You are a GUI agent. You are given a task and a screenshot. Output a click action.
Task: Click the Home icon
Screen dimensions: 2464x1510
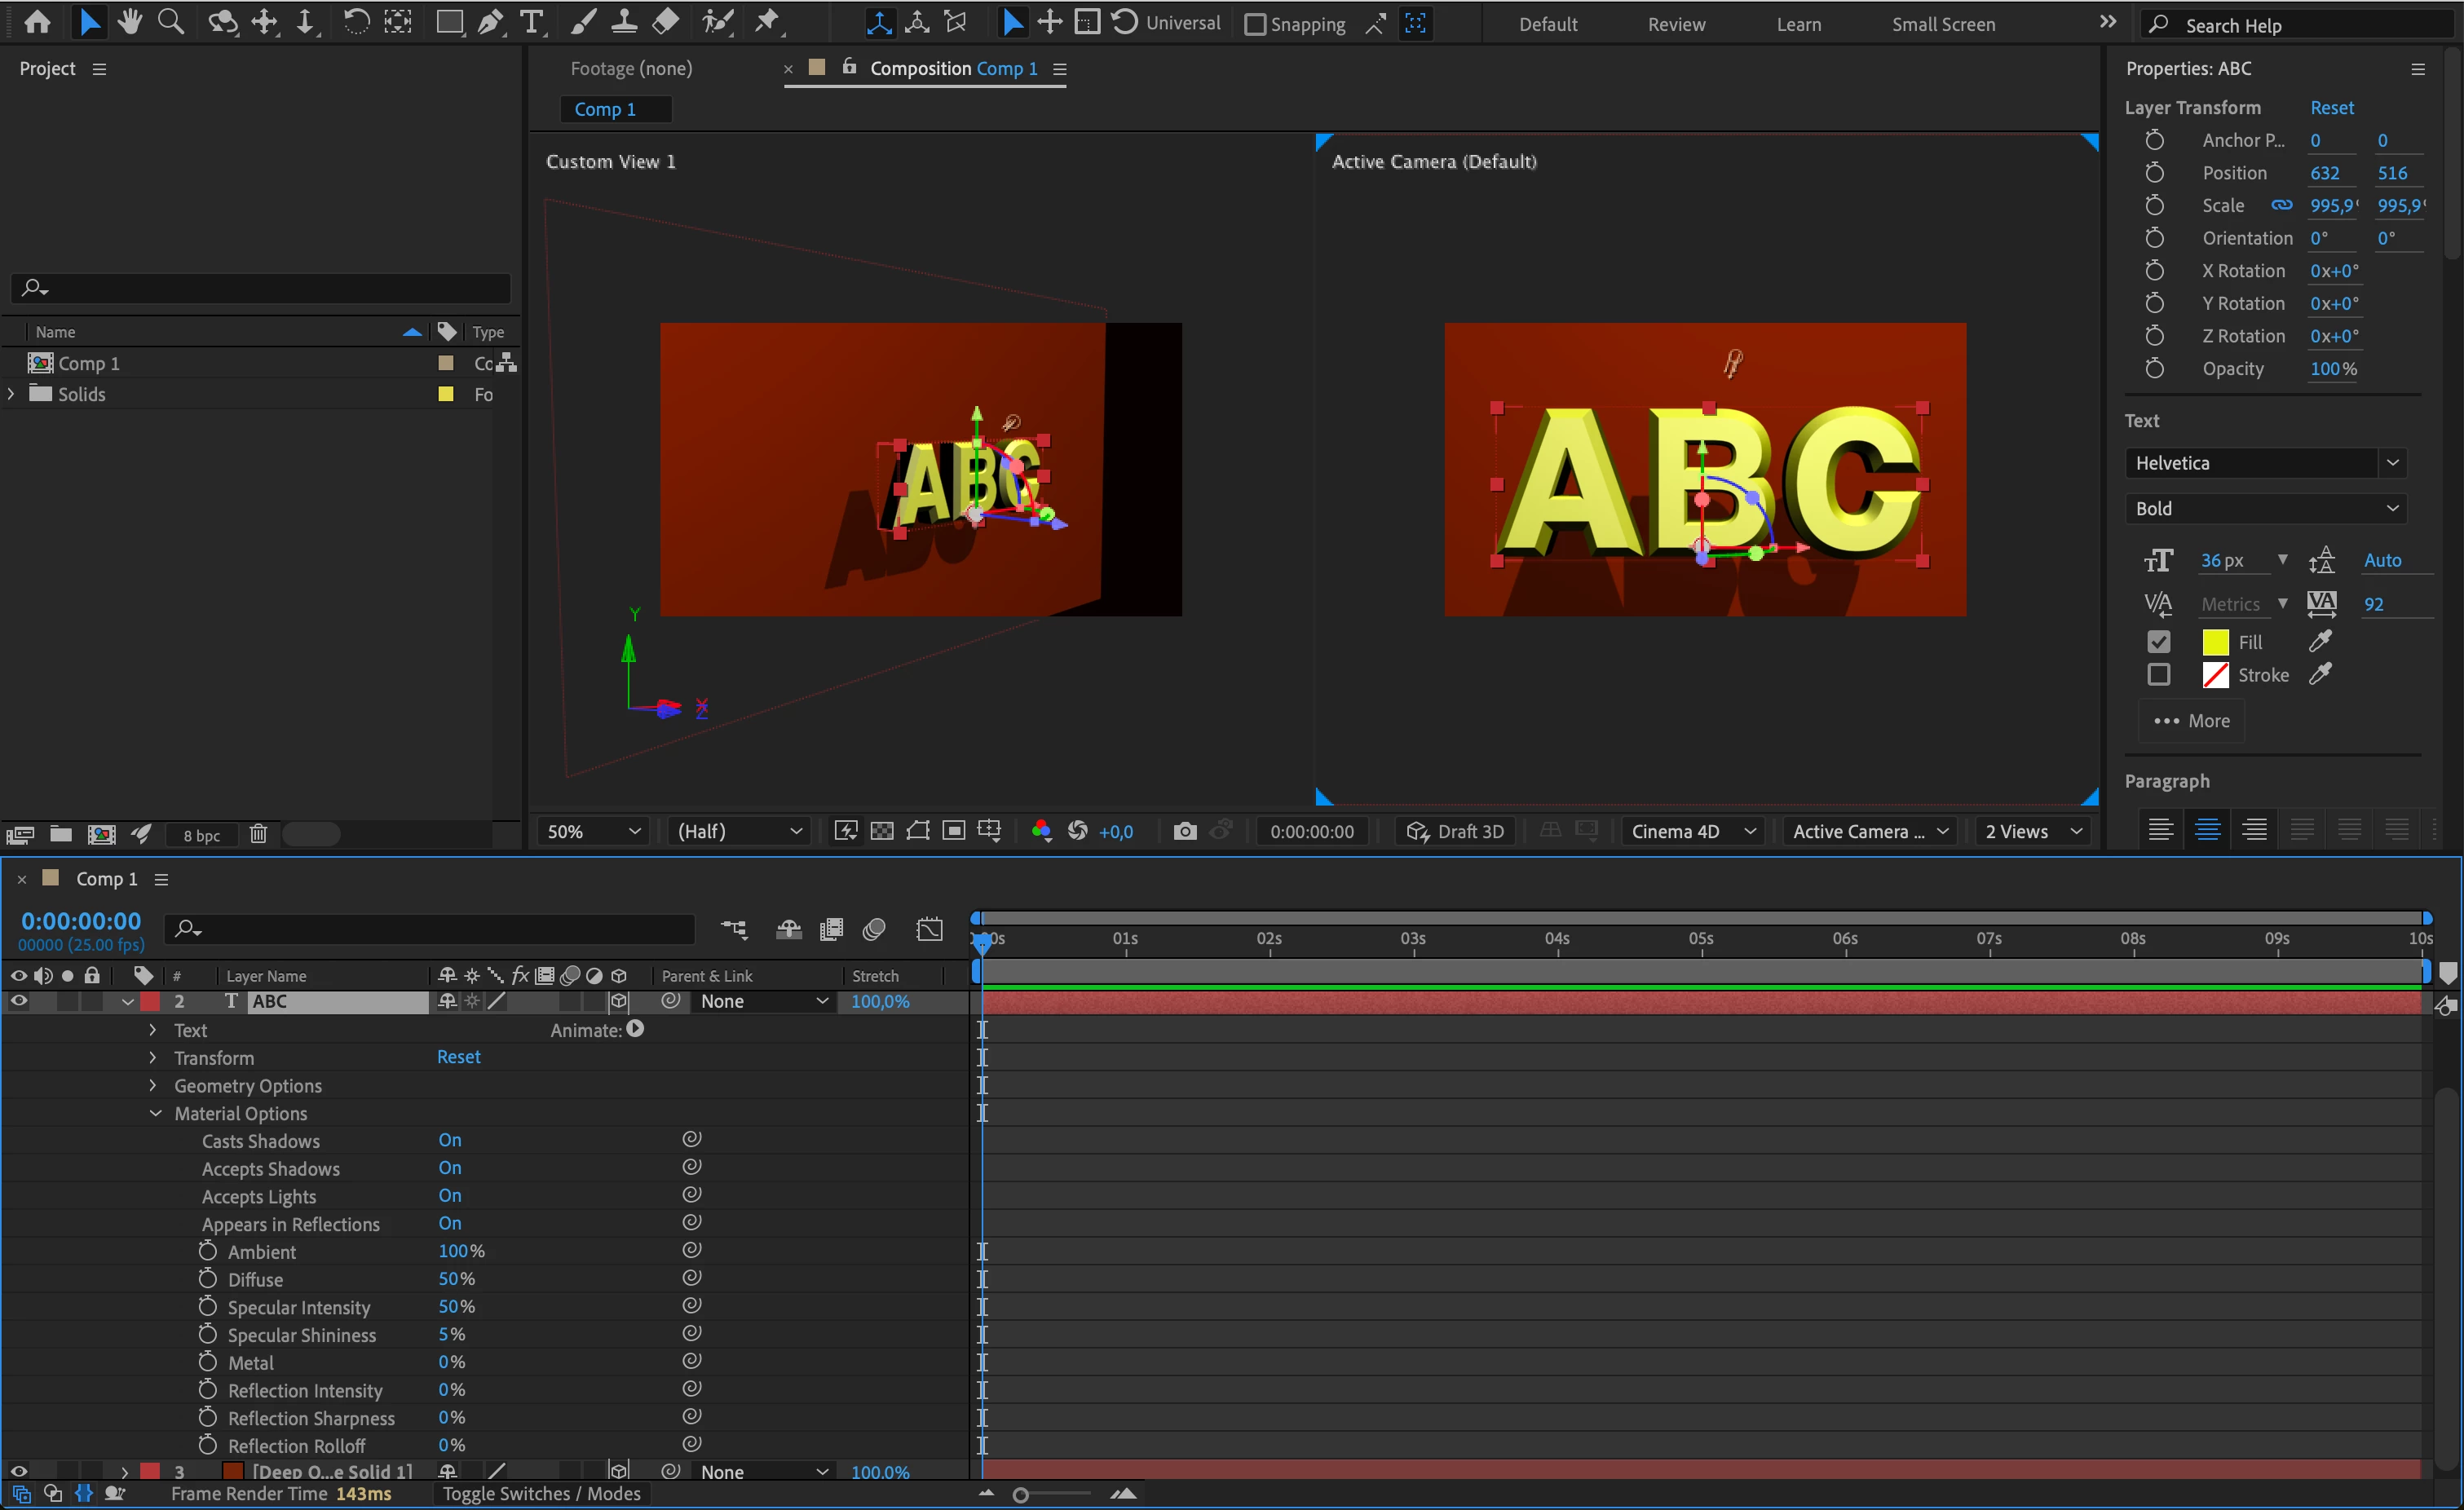[x=37, y=22]
